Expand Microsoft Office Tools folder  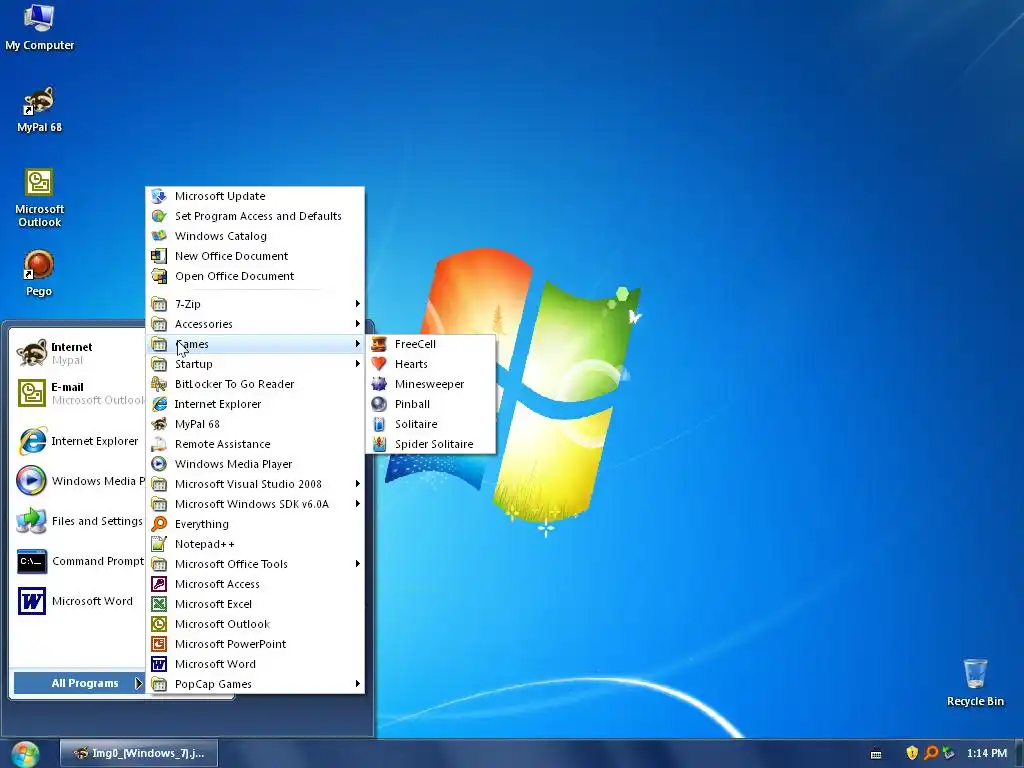click(x=255, y=564)
